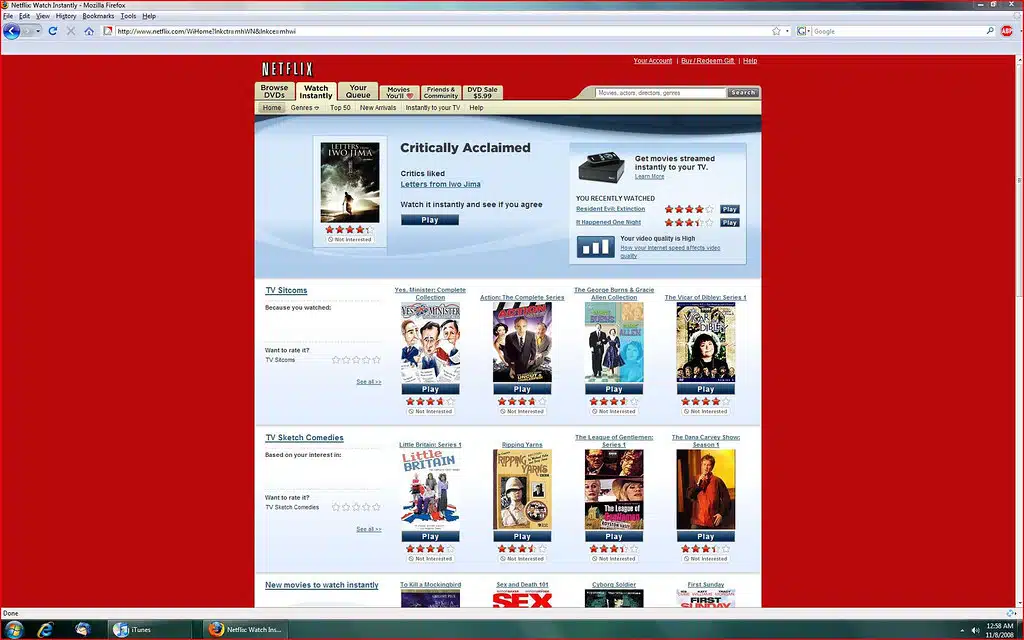Open the Little Britain cover image
The height and width of the screenshot is (640, 1024).
click(430, 489)
